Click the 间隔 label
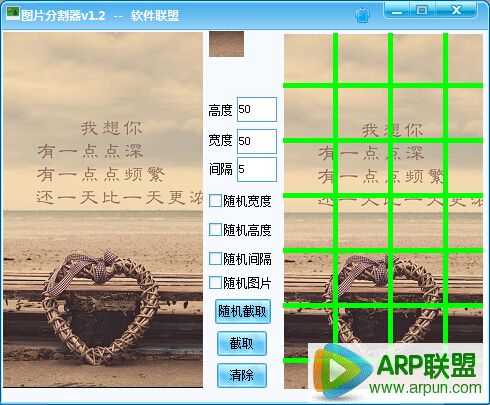Screen dimensions: 490x405 pyautogui.click(x=220, y=169)
